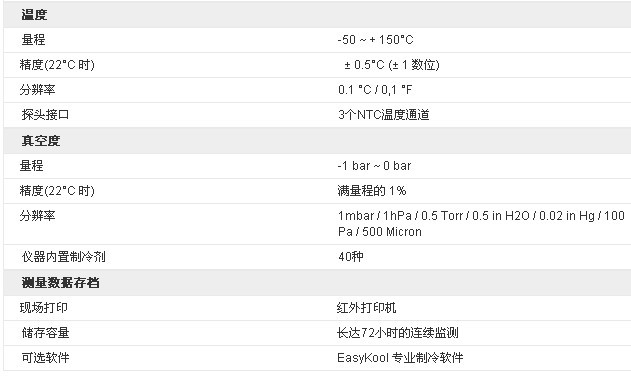
Task: Click the 1mbar / 1hPa resolution text
Action: click(x=481, y=216)
